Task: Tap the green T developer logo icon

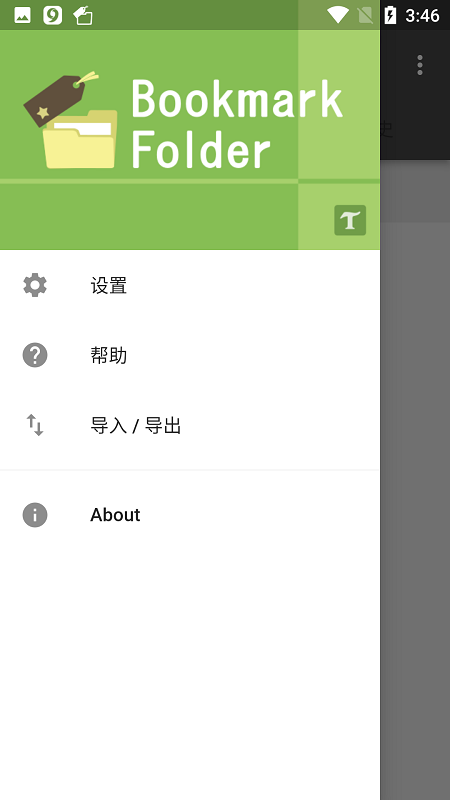Action: point(350,220)
